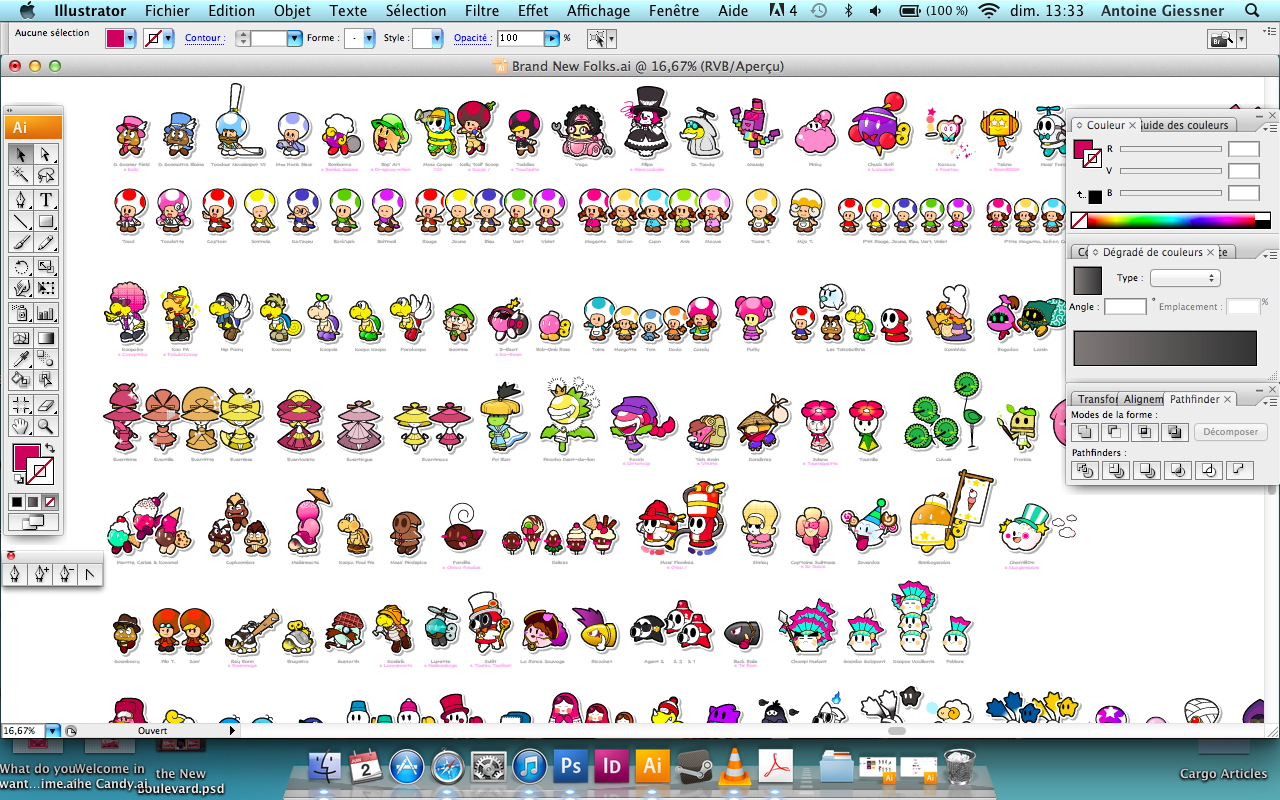Open fill color dropdown in control bar
The width and height of the screenshot is (1280, 800).
(x=132, y=38)
